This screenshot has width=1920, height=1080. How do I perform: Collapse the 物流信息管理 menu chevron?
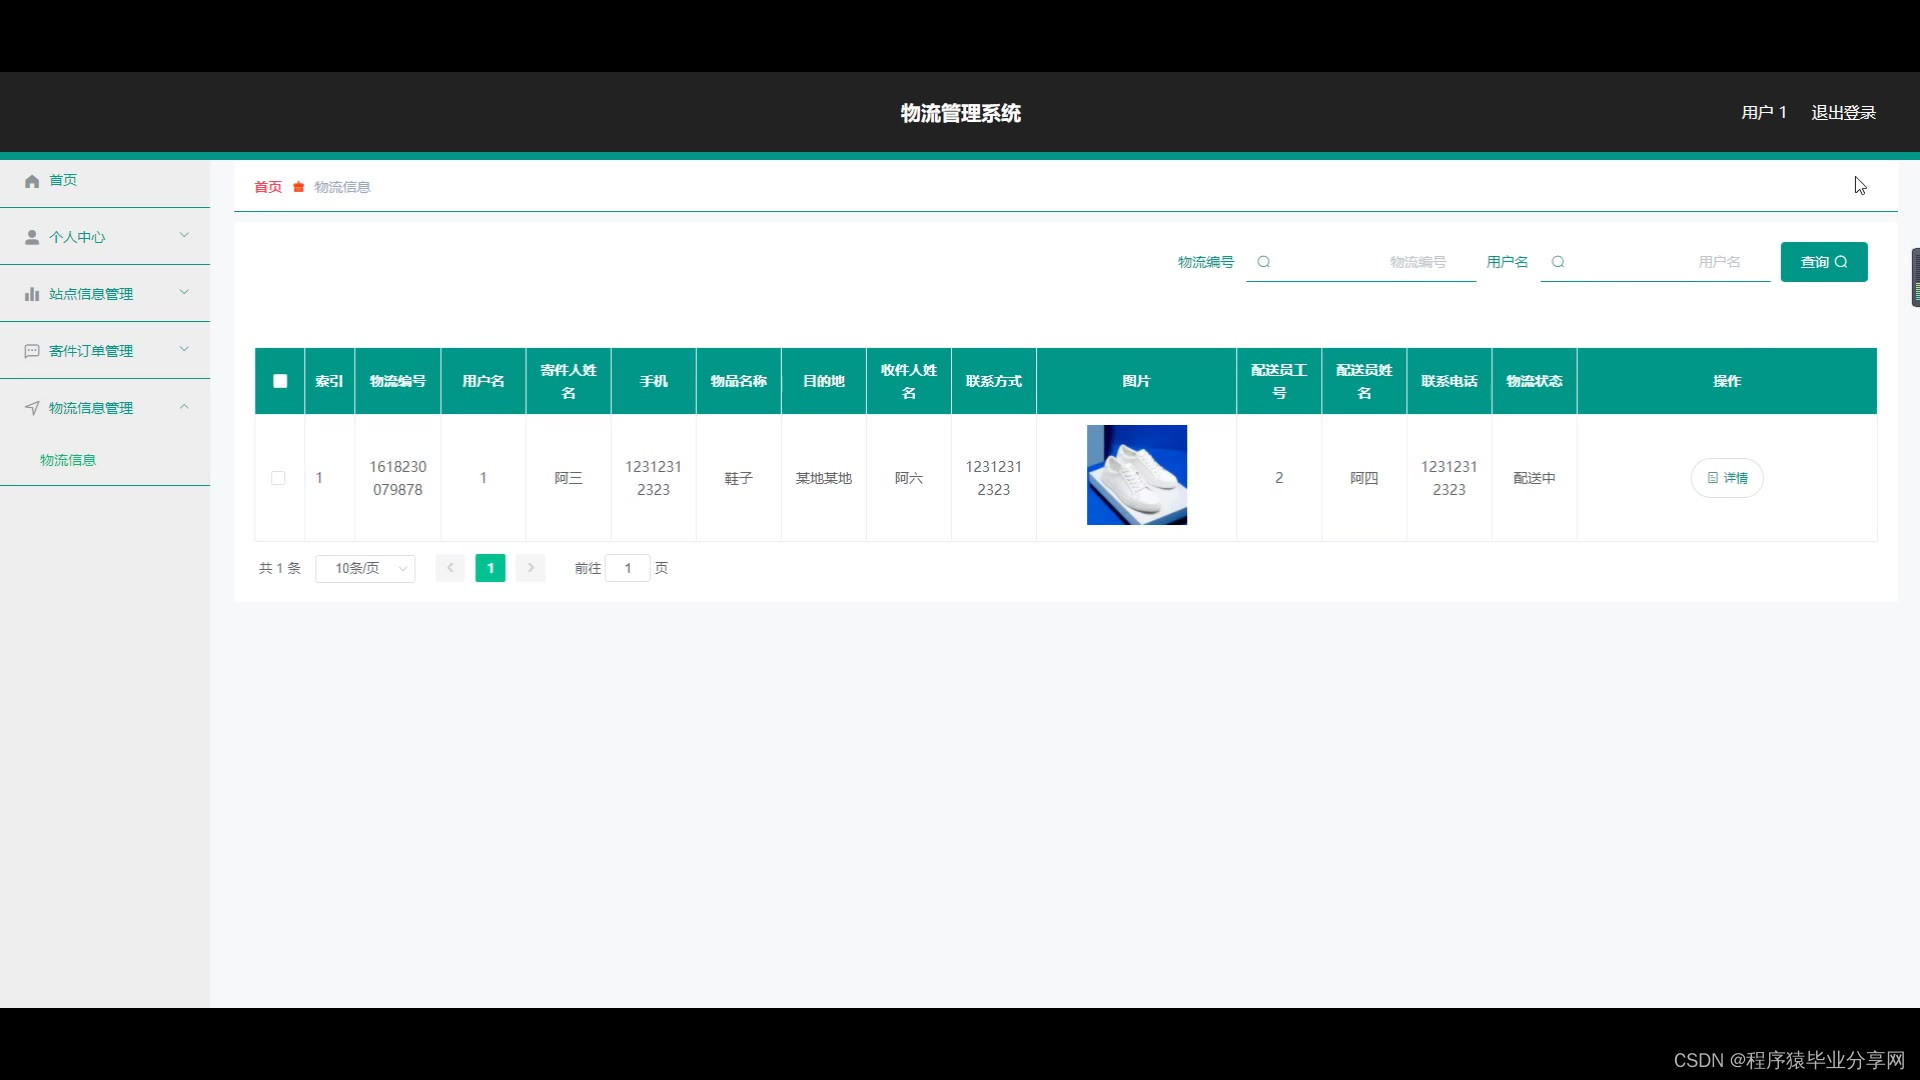pyautogui.click(x=184, y=407)
